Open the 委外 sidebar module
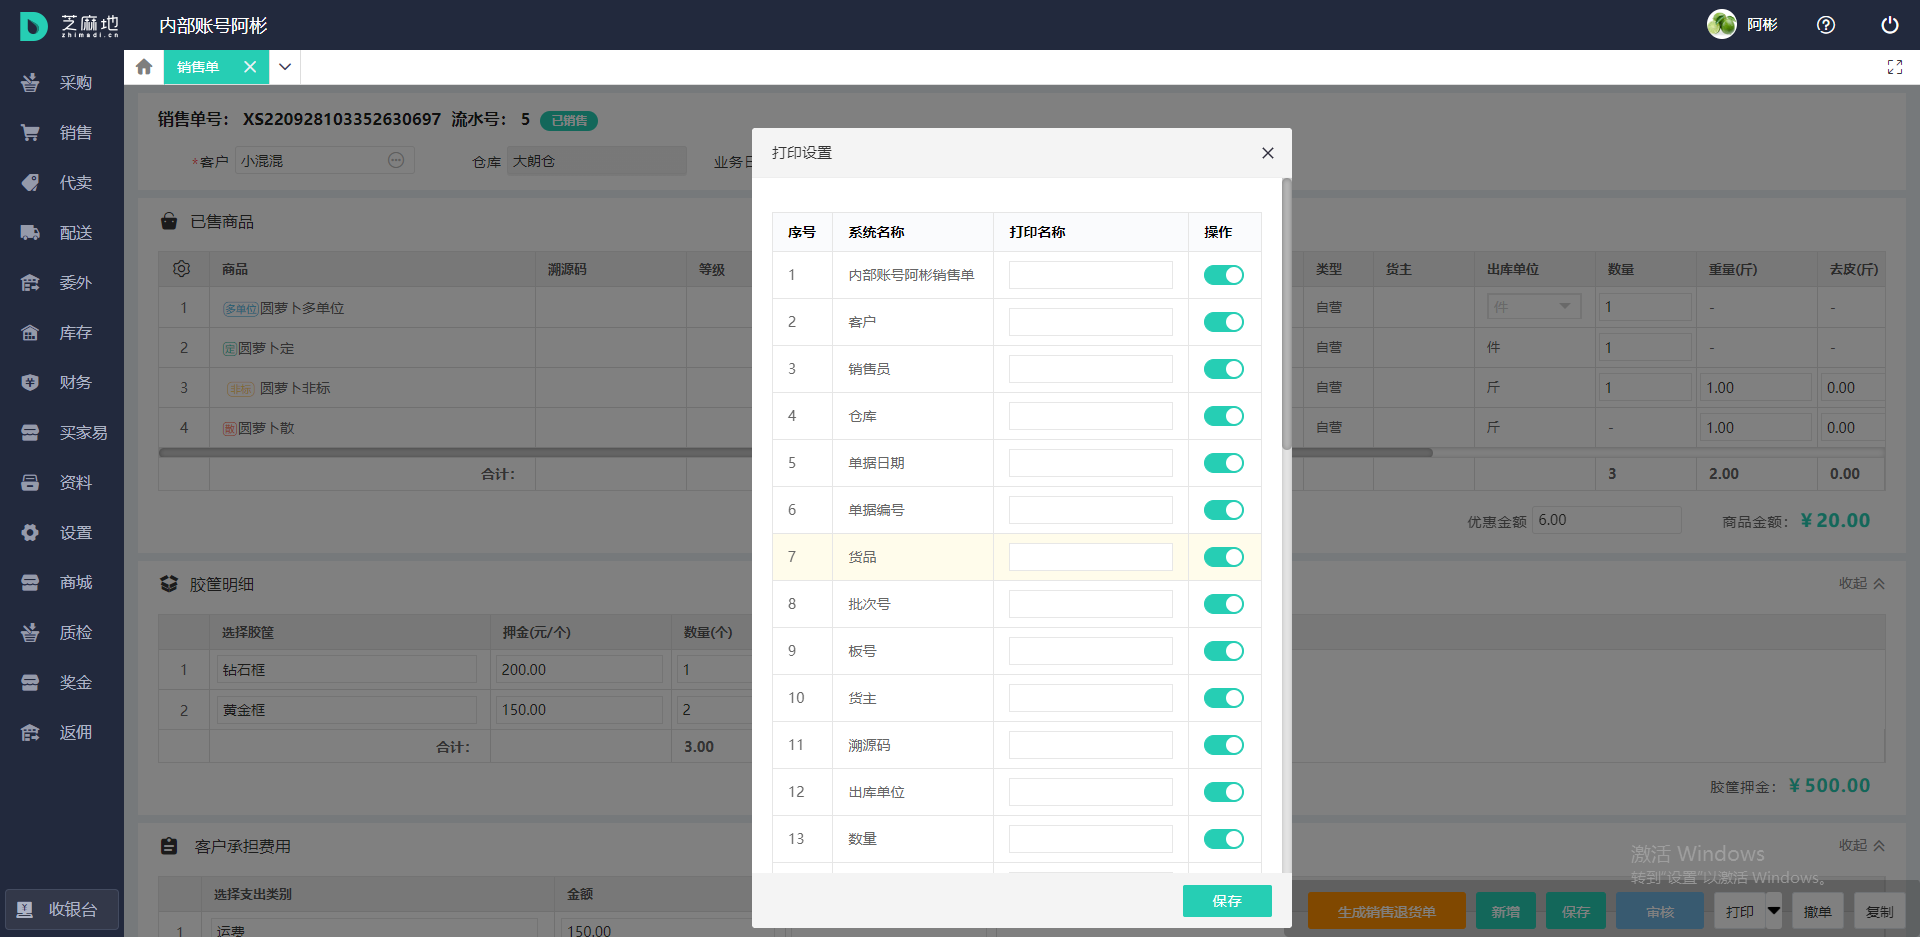Image resolution: width=1920 pixels, height=937 pixels. click(x=62, y=283)
